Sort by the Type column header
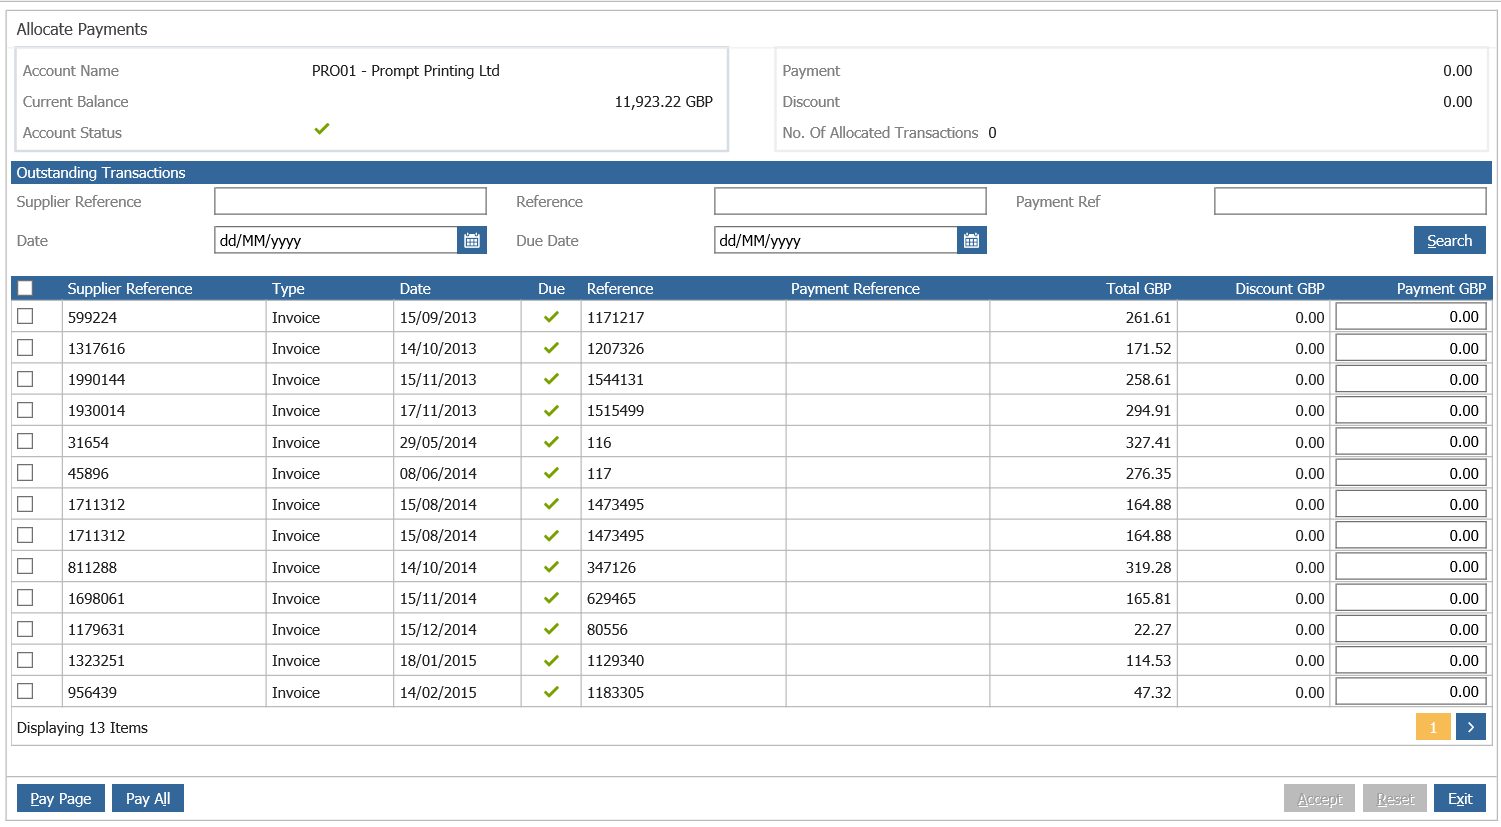1501x827 pixels. pos(288,288)
